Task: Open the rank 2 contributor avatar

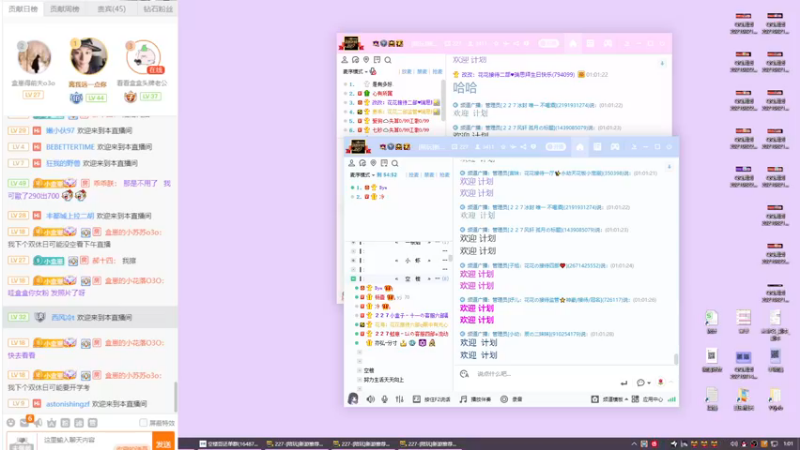Action: pyautogui.click(x=34, y=57)
